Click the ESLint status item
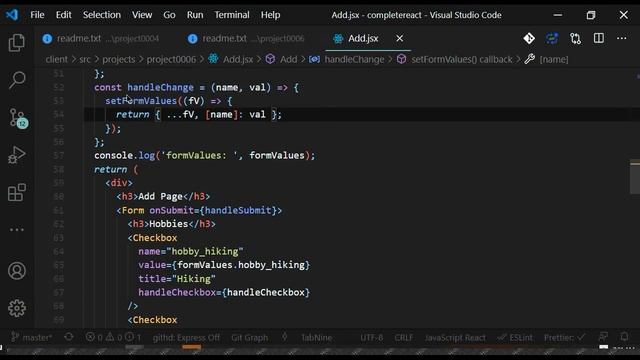640x360 pixels. [x=515, y=338]
